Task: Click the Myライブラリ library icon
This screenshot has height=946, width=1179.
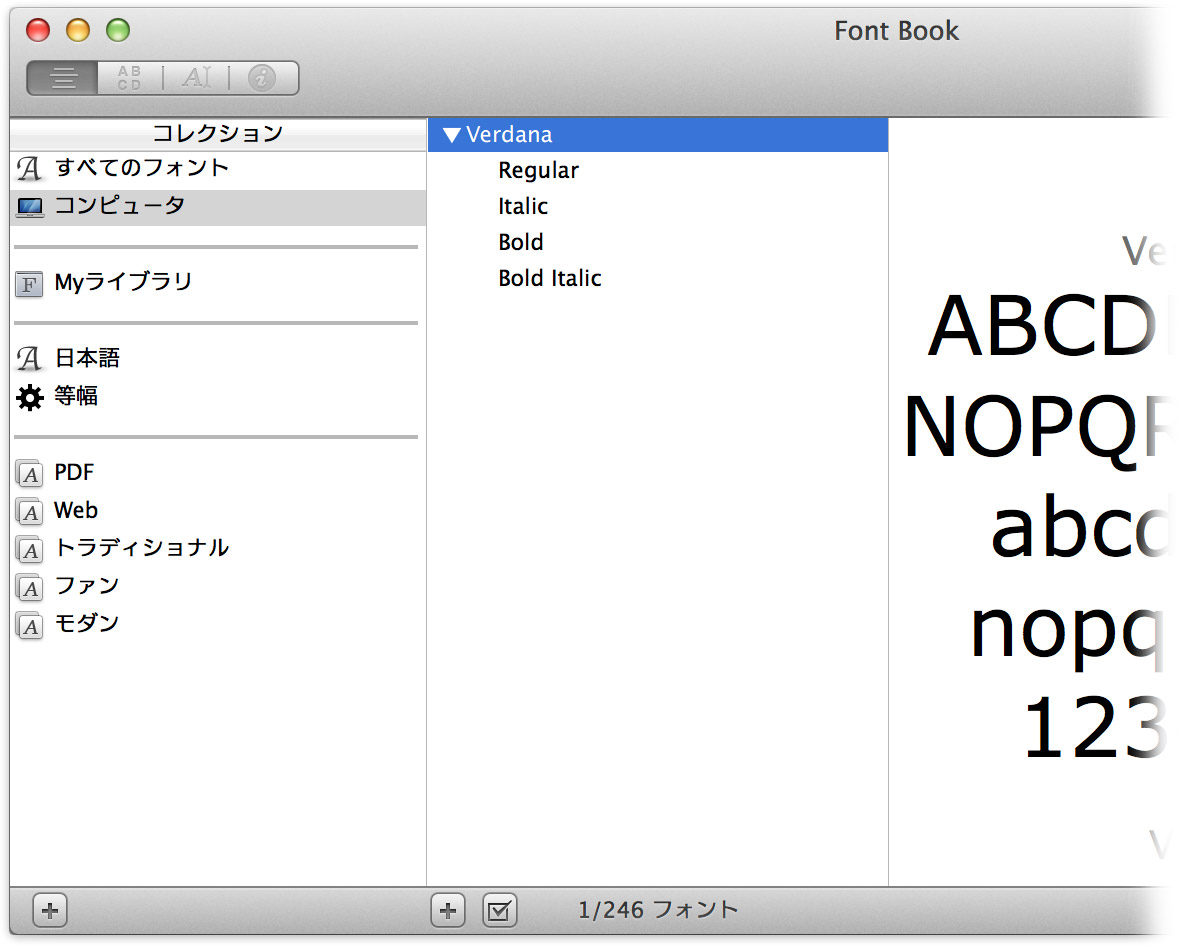Action: [29, 284]
